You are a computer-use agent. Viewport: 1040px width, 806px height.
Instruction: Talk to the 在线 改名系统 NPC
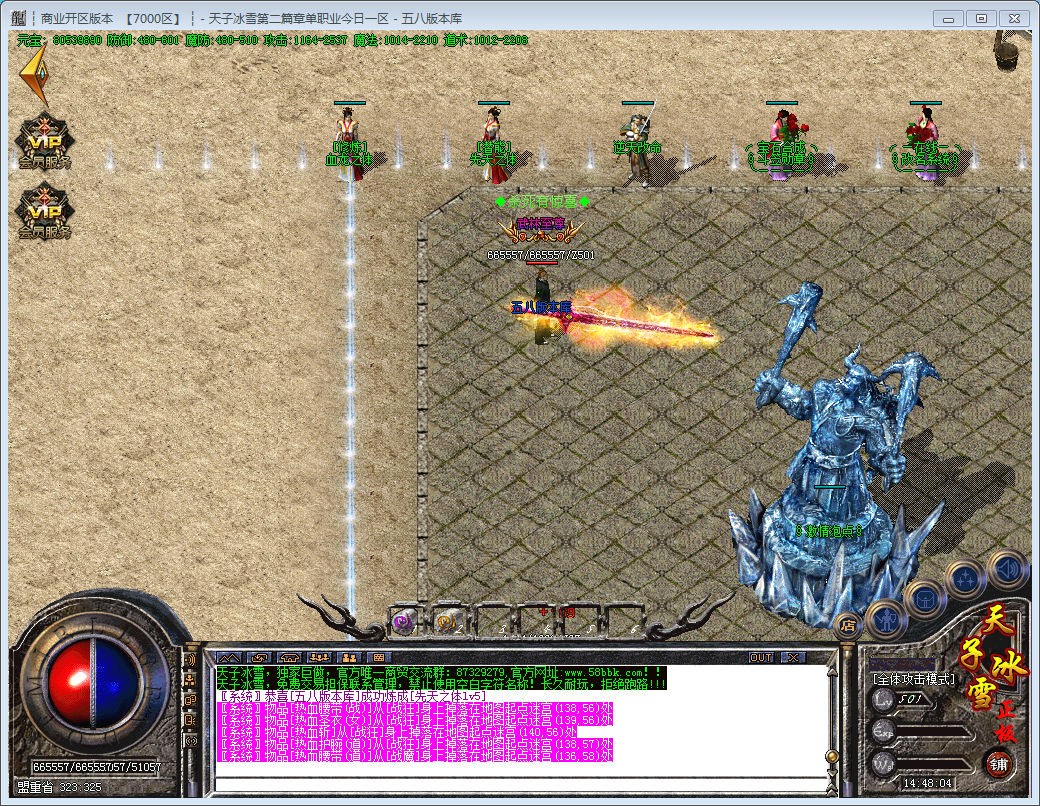(x=925, y=146)
